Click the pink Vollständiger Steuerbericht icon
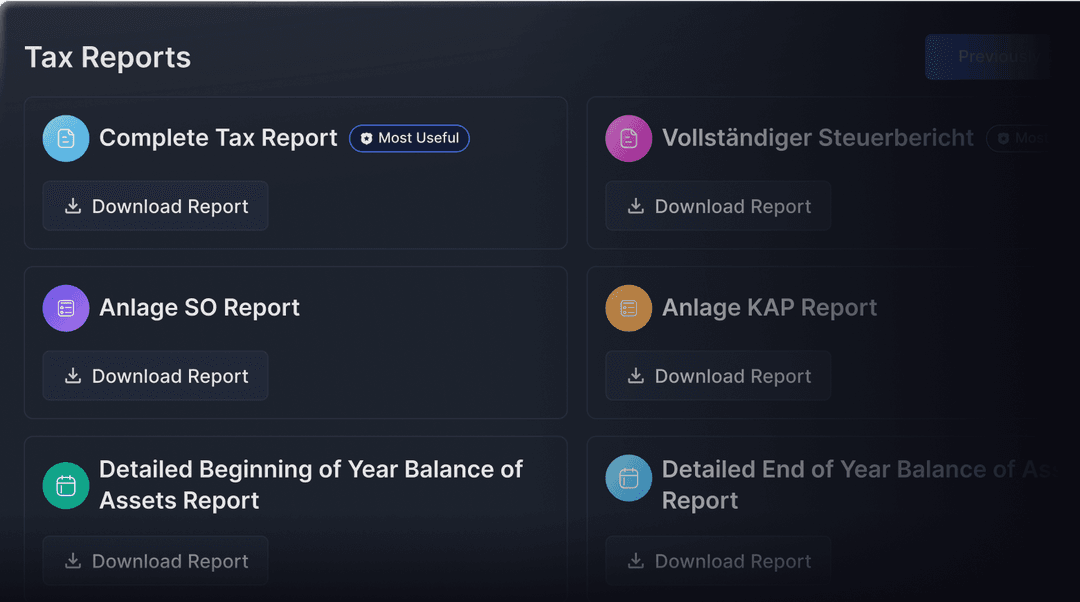The height and width of the screenshot is (602, 1080). 629,138
